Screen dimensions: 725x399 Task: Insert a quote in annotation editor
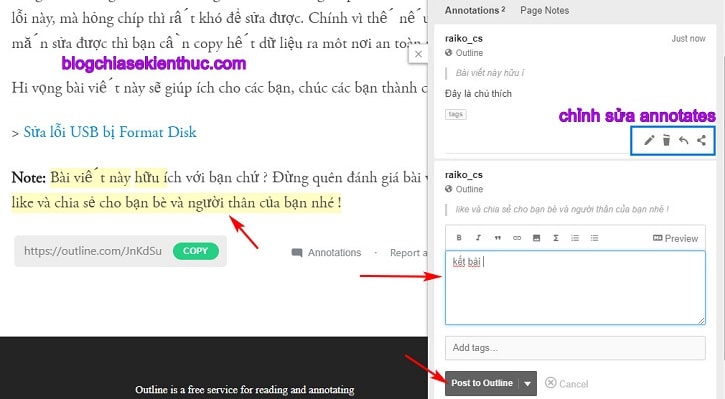(x=498, y=238)
